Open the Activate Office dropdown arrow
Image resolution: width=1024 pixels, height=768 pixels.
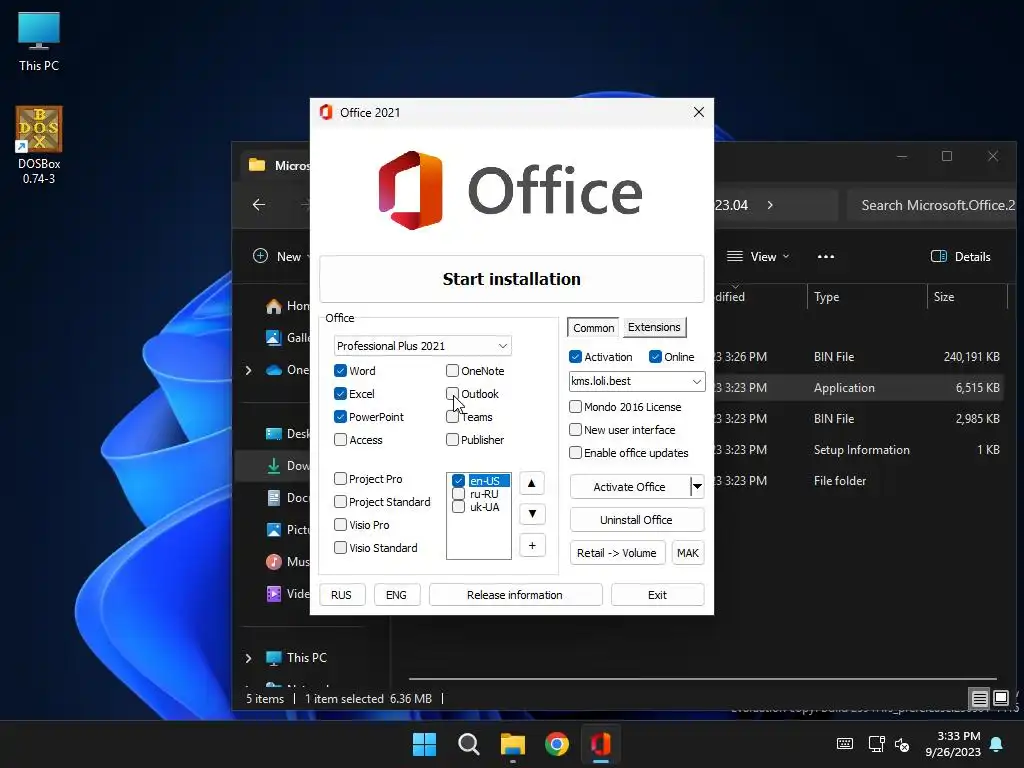[x=697, y=487]
